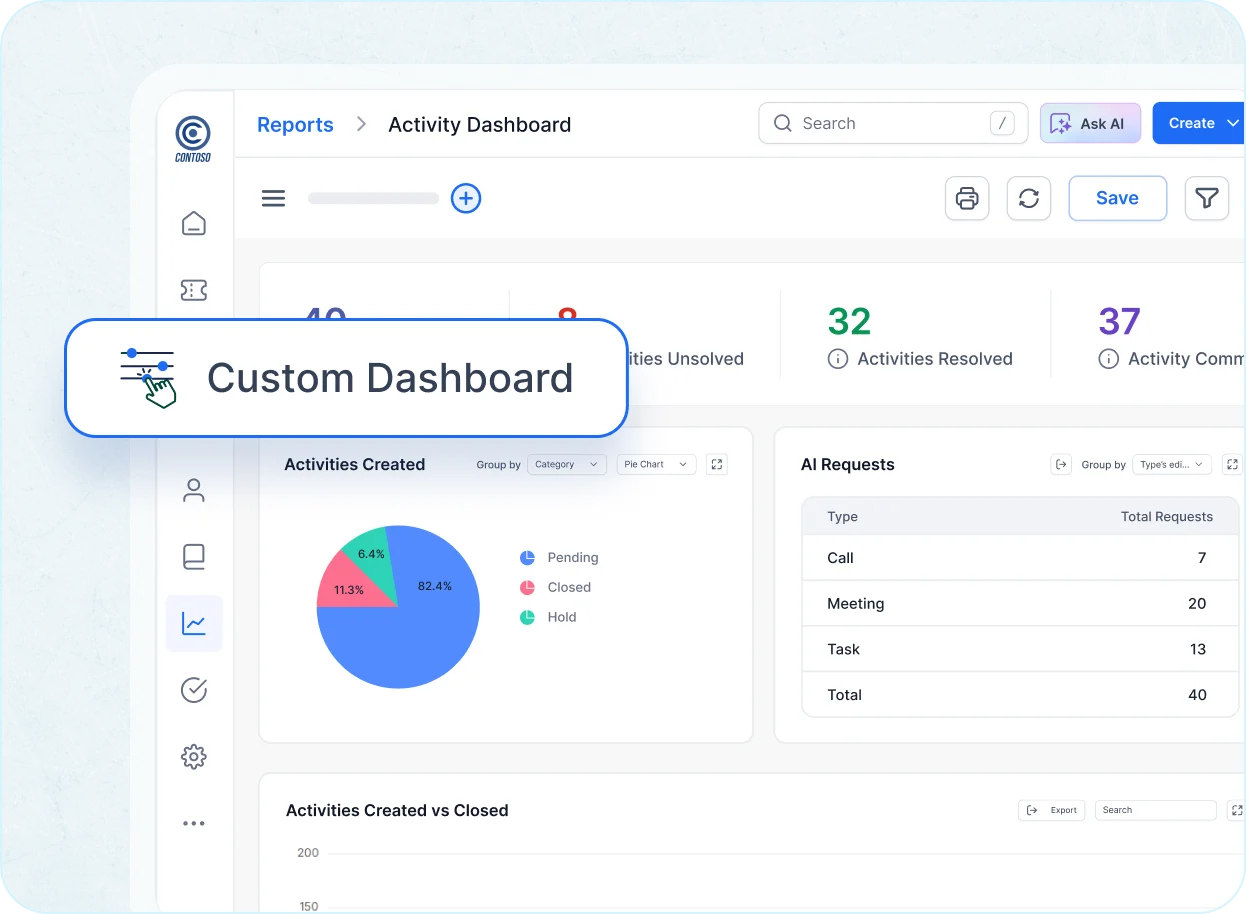Toggle the hamburger menu icon
The image size is (1246, 914).
pos(273,198)
